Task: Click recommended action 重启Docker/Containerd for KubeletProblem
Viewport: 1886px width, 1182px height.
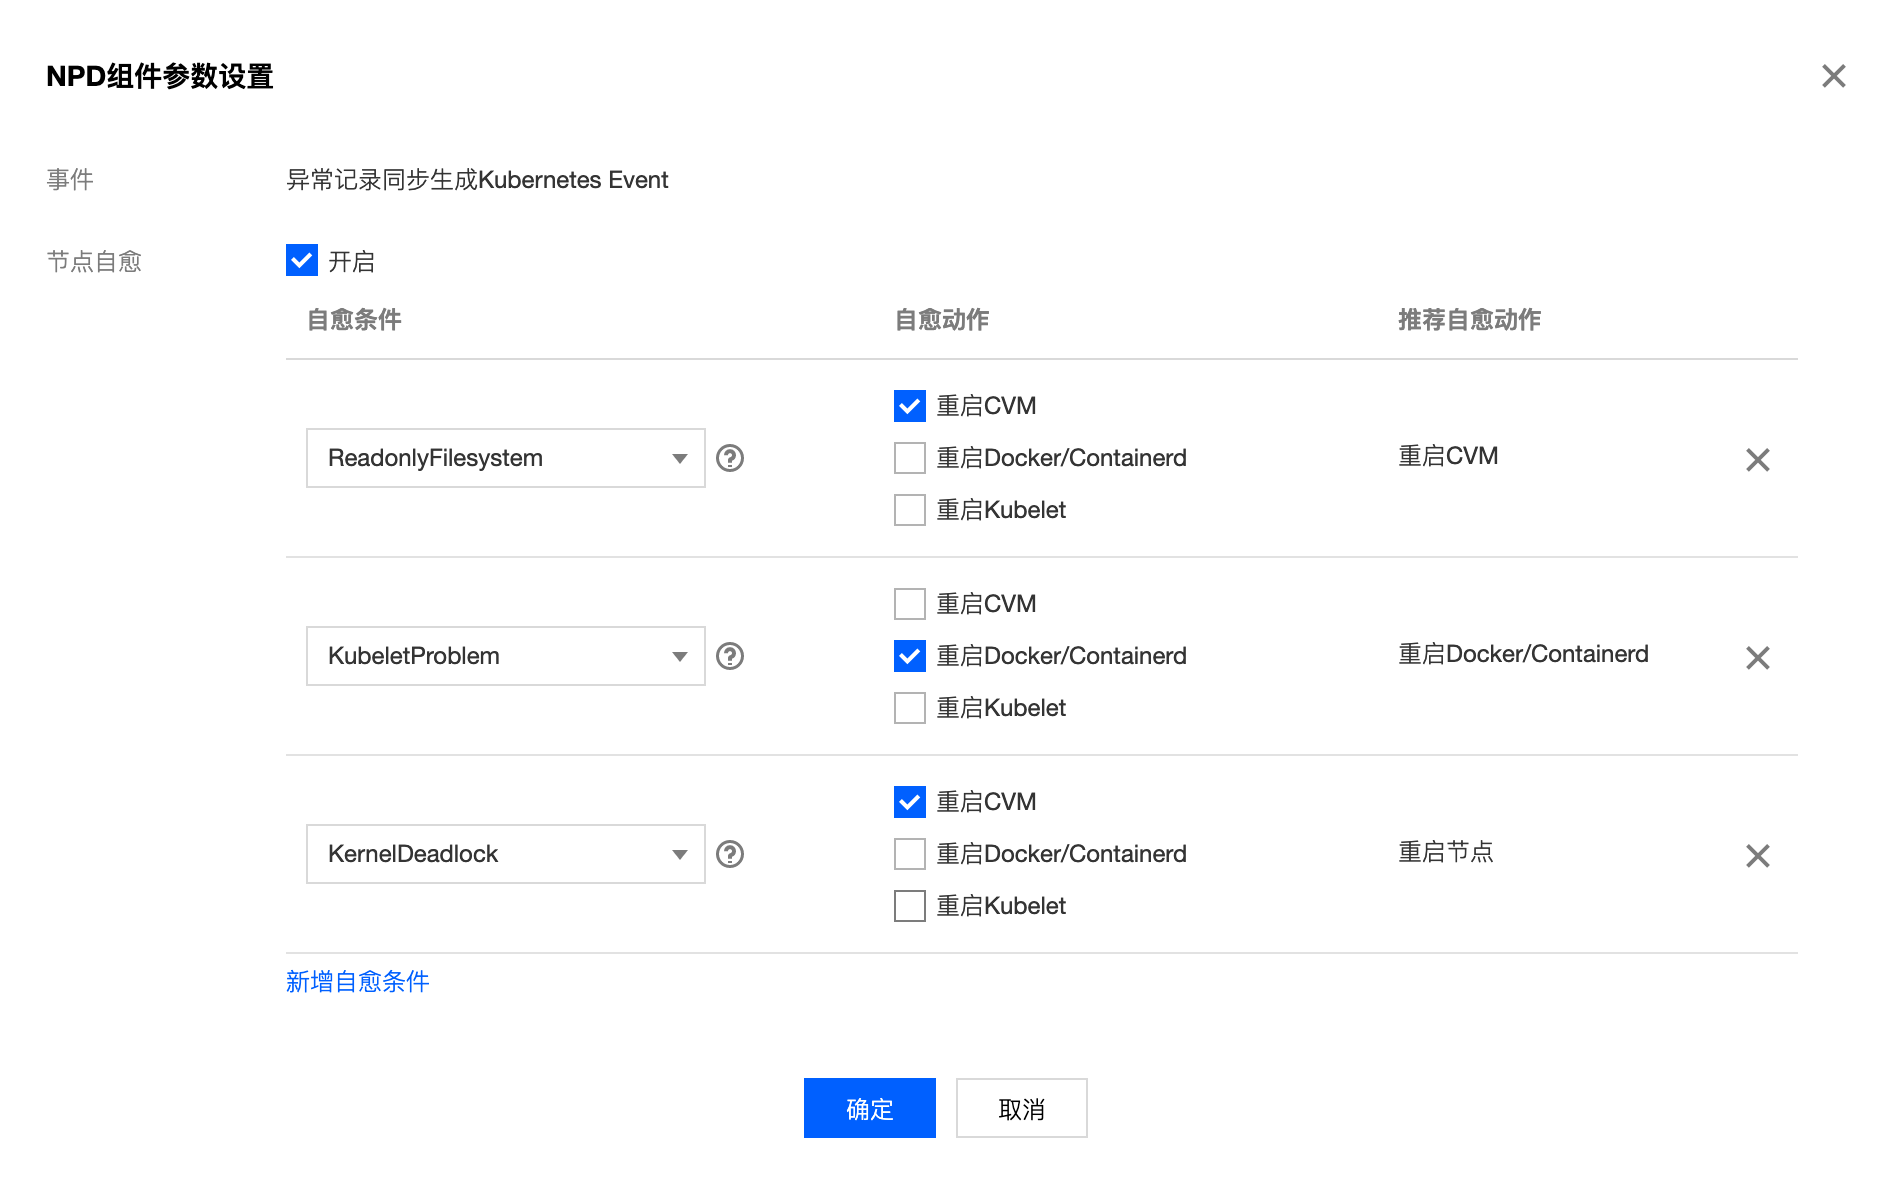Action: click(1523, 654)
